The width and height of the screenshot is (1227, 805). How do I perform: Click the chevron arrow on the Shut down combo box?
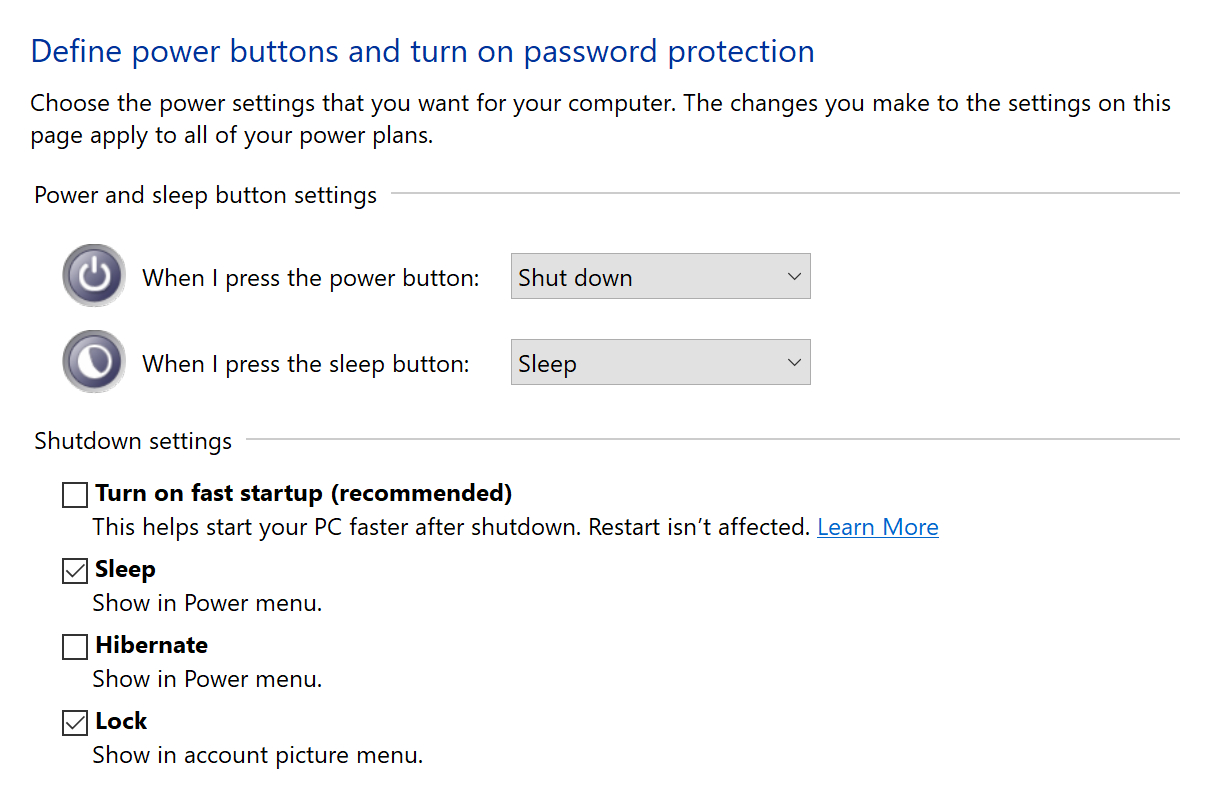(794, 277)
